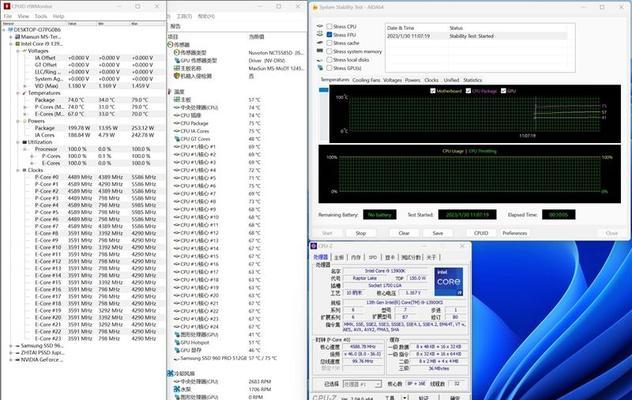Click the 温度 section icon in AIDA64 report
The height and width of the screenshot is (400, 632).
(x=170, y=92)
